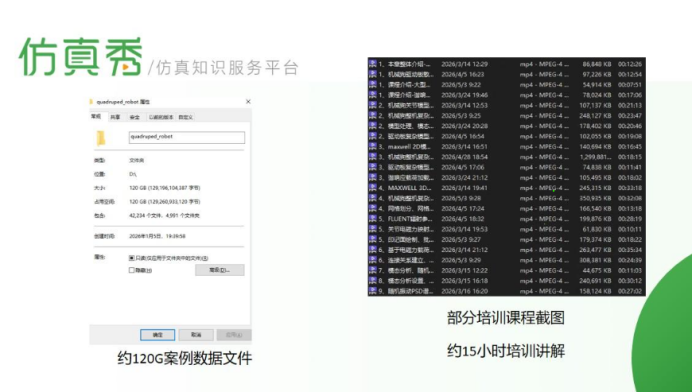This screenshot has height=392, width=692.
Task: Click the 105,495 KB size cell
Action: point(595,177)
